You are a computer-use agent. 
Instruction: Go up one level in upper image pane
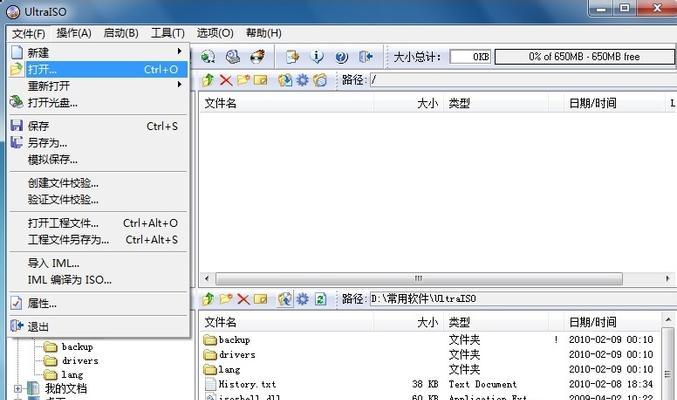pos(208,80)
